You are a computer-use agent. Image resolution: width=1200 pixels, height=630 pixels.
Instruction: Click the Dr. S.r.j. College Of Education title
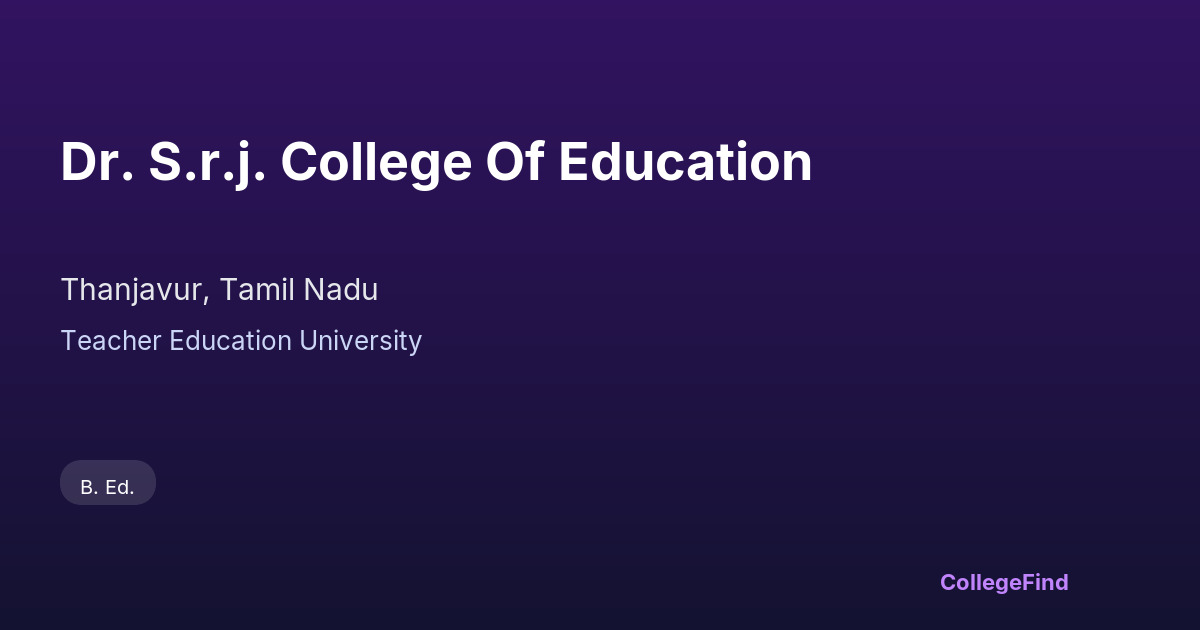click(436, 162)
